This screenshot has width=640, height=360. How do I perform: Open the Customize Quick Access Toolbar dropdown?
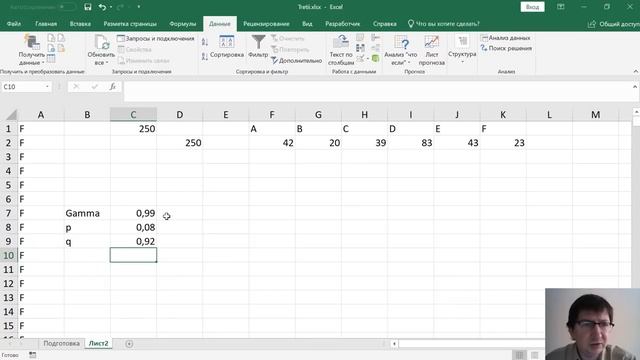[x=139, y=7]
